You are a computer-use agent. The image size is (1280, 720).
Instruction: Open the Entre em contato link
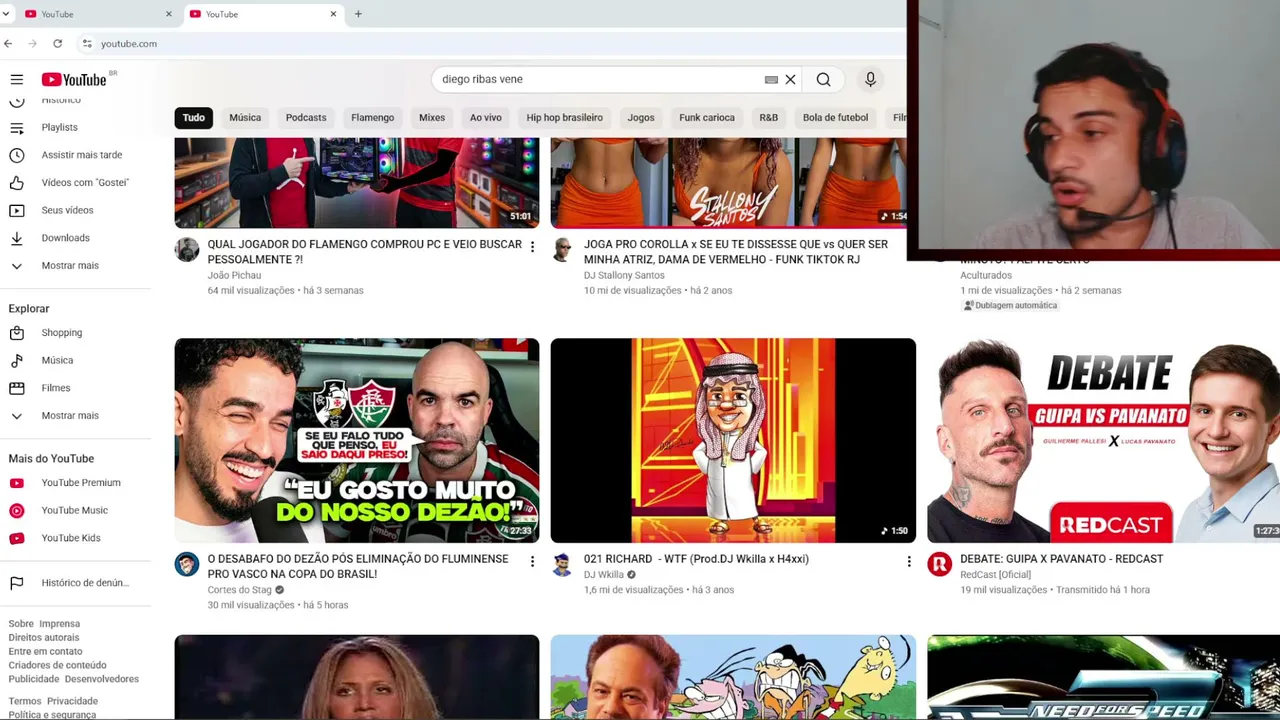click(45, 651)
